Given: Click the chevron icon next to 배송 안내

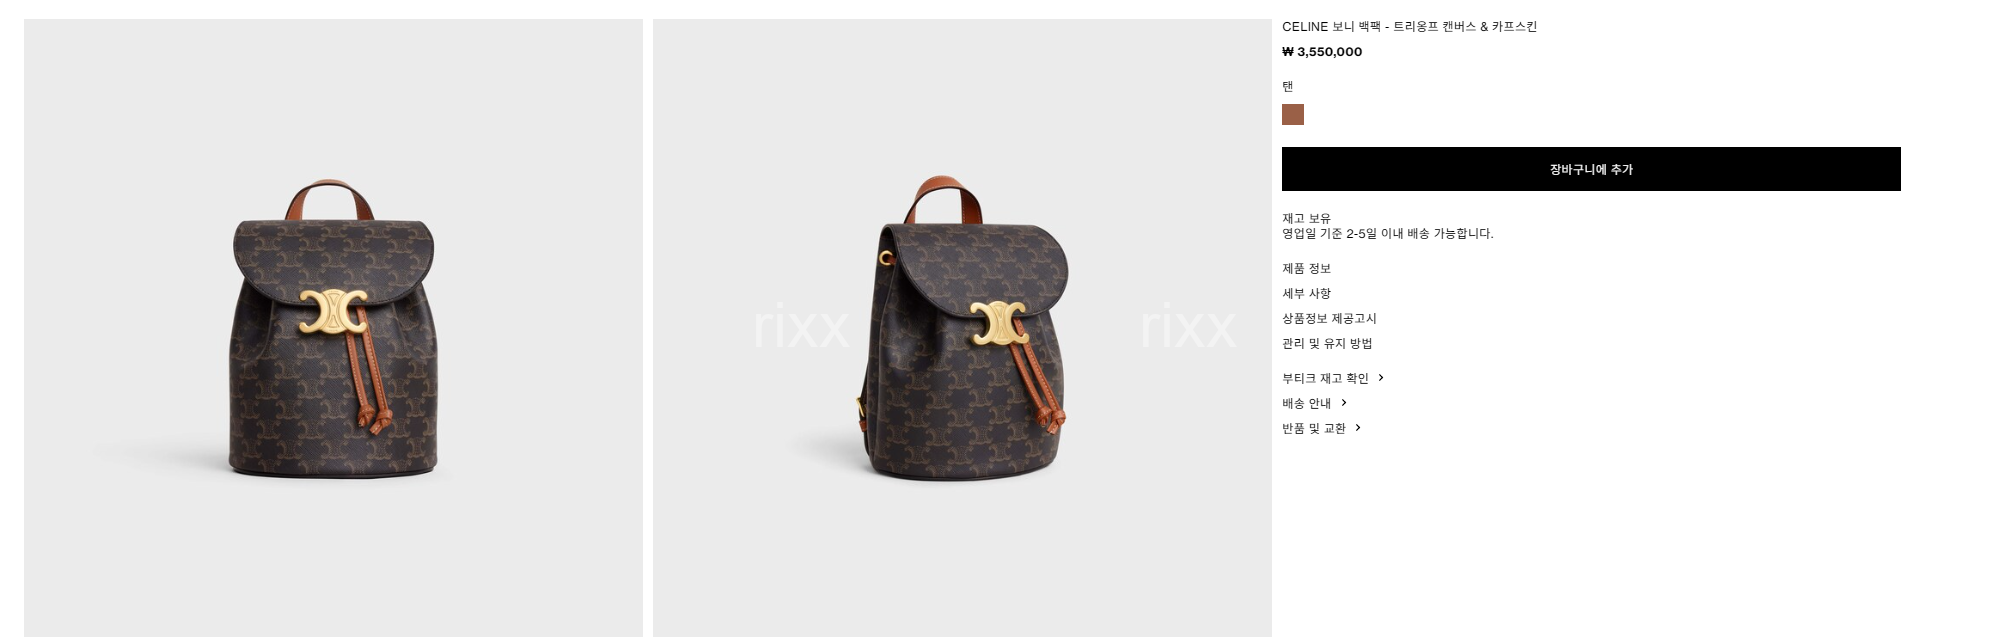Looking at the screenshot, I should pyautogui.click(x=1344, y=403).
